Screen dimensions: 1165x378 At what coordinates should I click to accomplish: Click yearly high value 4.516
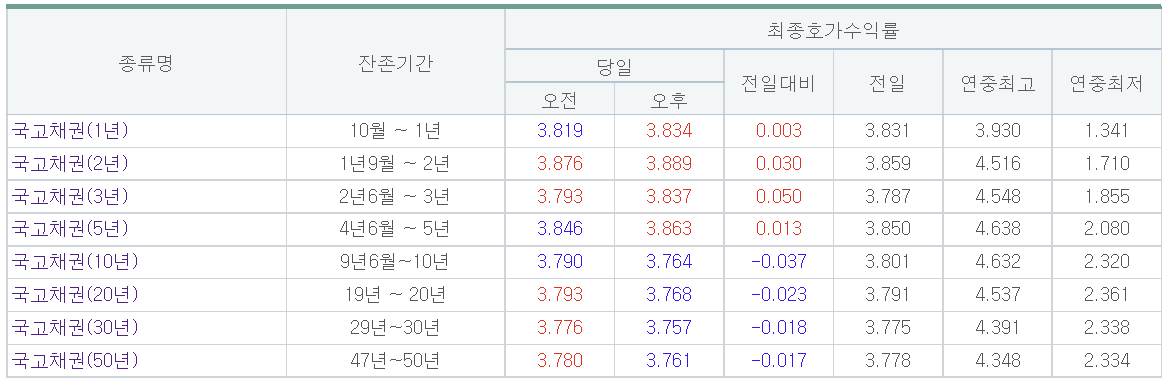(x=997, y=163)
